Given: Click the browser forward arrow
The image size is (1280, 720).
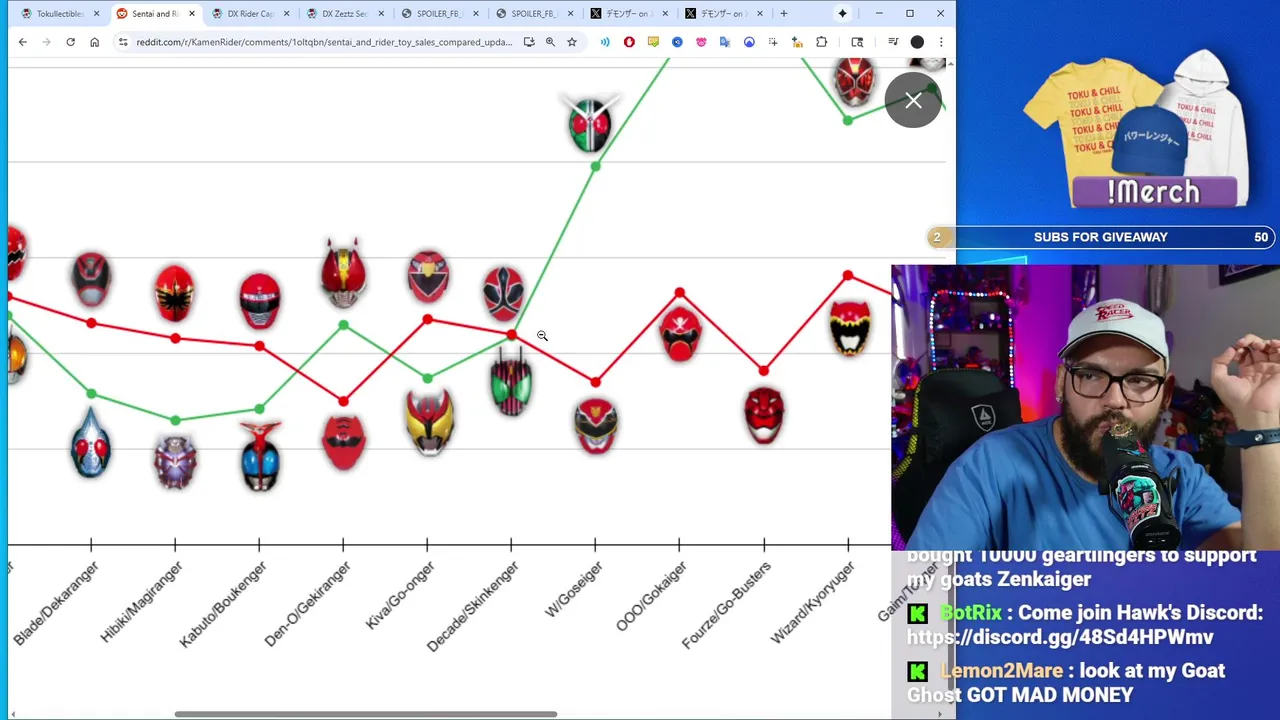Looking at the screenshot, I should [x=46, y=42].
